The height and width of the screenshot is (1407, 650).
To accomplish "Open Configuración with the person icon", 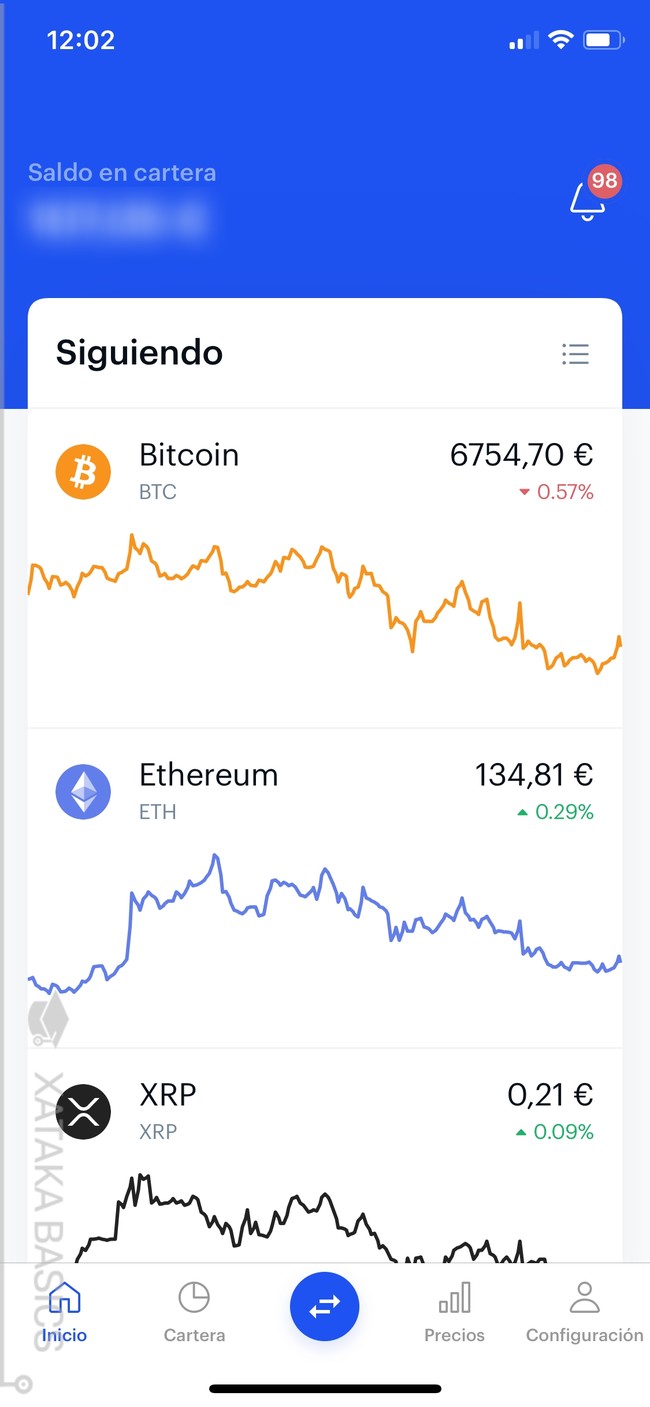I will pyautogui.click(x=584, y=1296).
